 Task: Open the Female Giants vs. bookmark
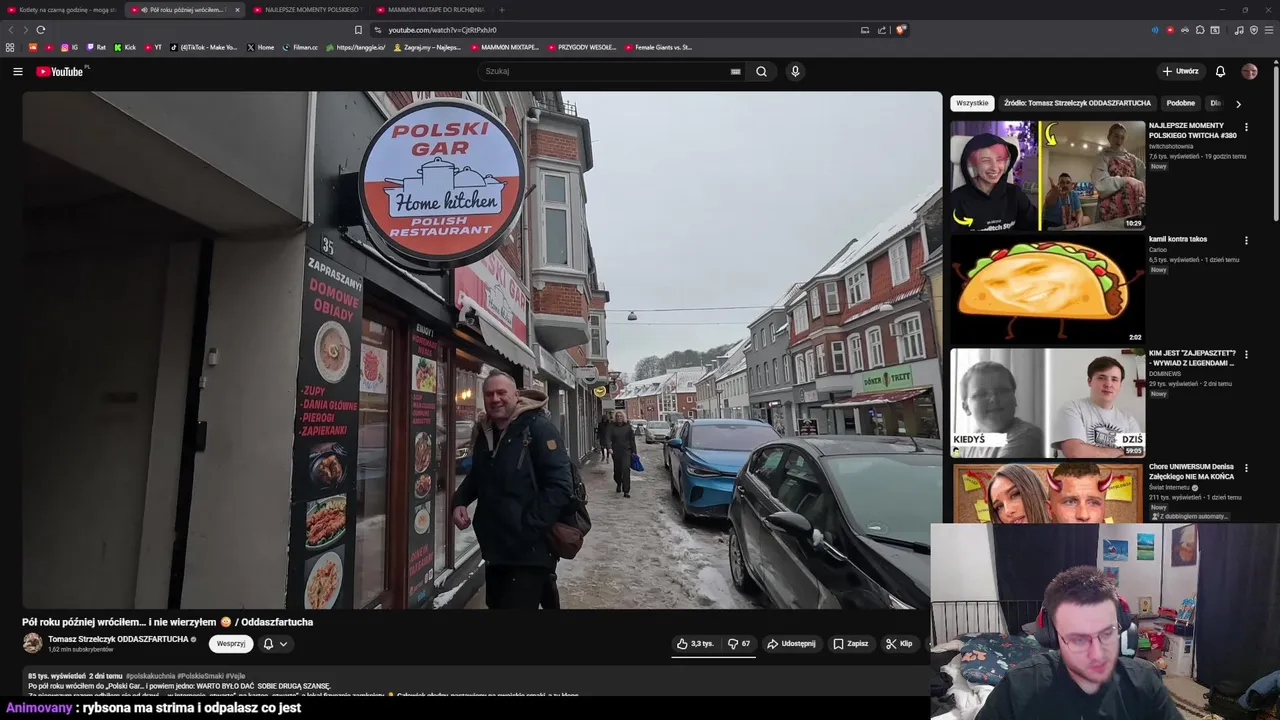click(x=658, y=47)
